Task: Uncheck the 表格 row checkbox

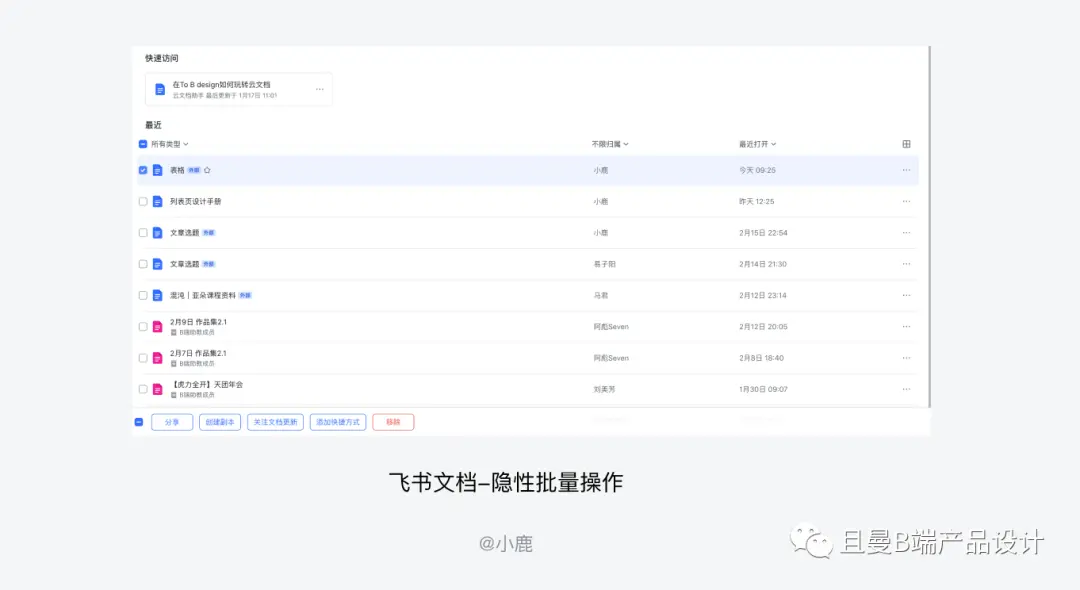Action: (x=143, y=170)
